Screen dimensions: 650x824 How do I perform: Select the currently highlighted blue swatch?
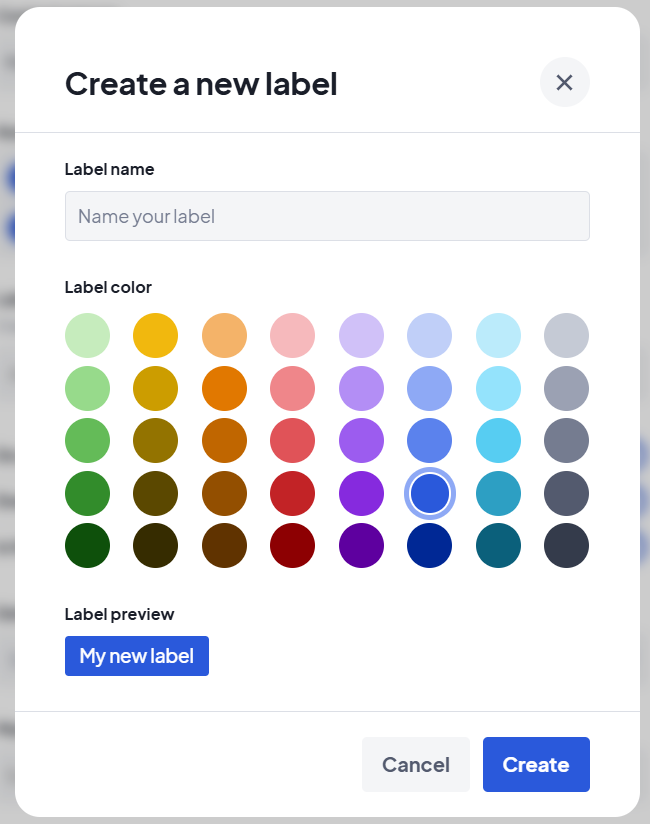pyautogui.click(x=429, y=493)
